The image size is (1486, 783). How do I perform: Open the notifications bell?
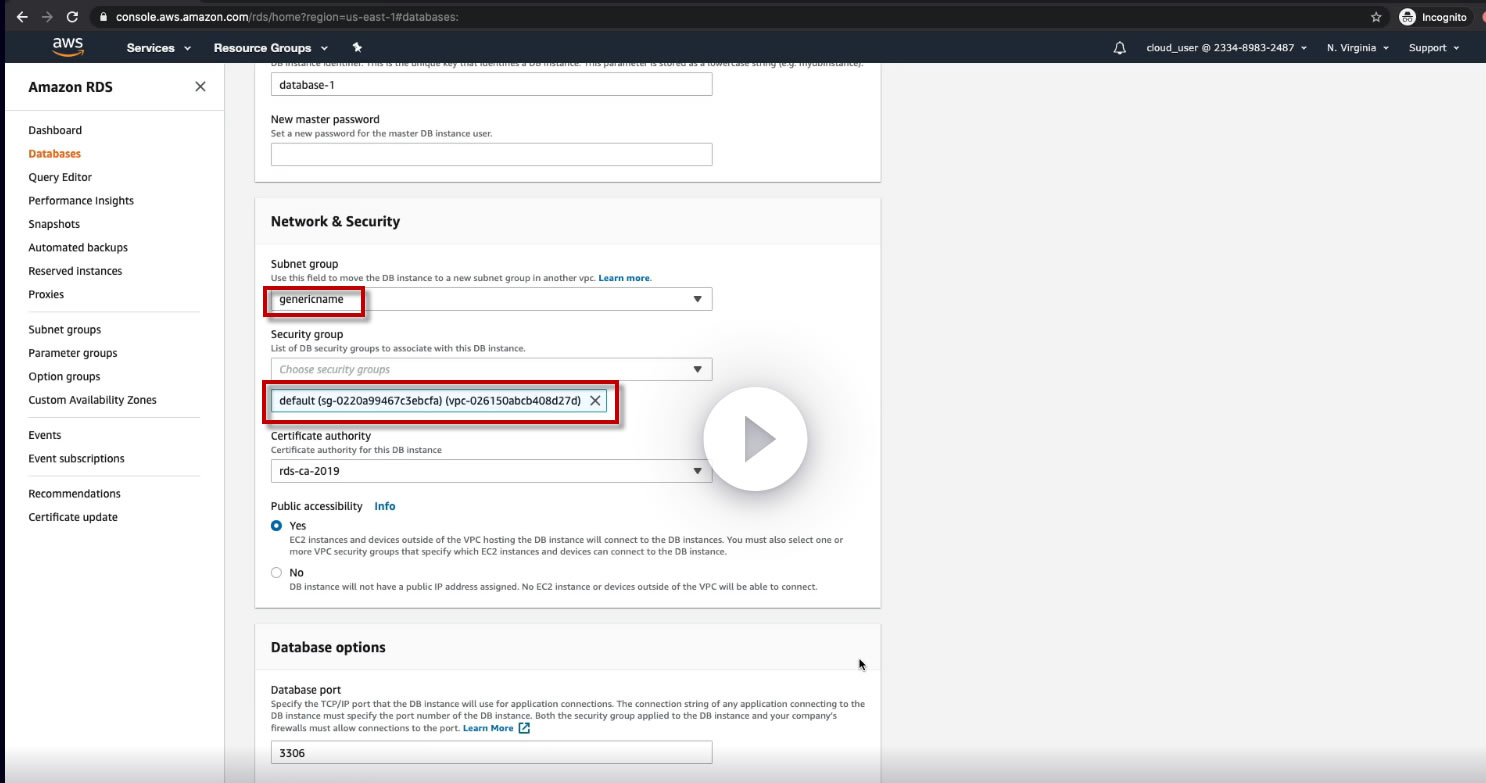click(1119, 48)
